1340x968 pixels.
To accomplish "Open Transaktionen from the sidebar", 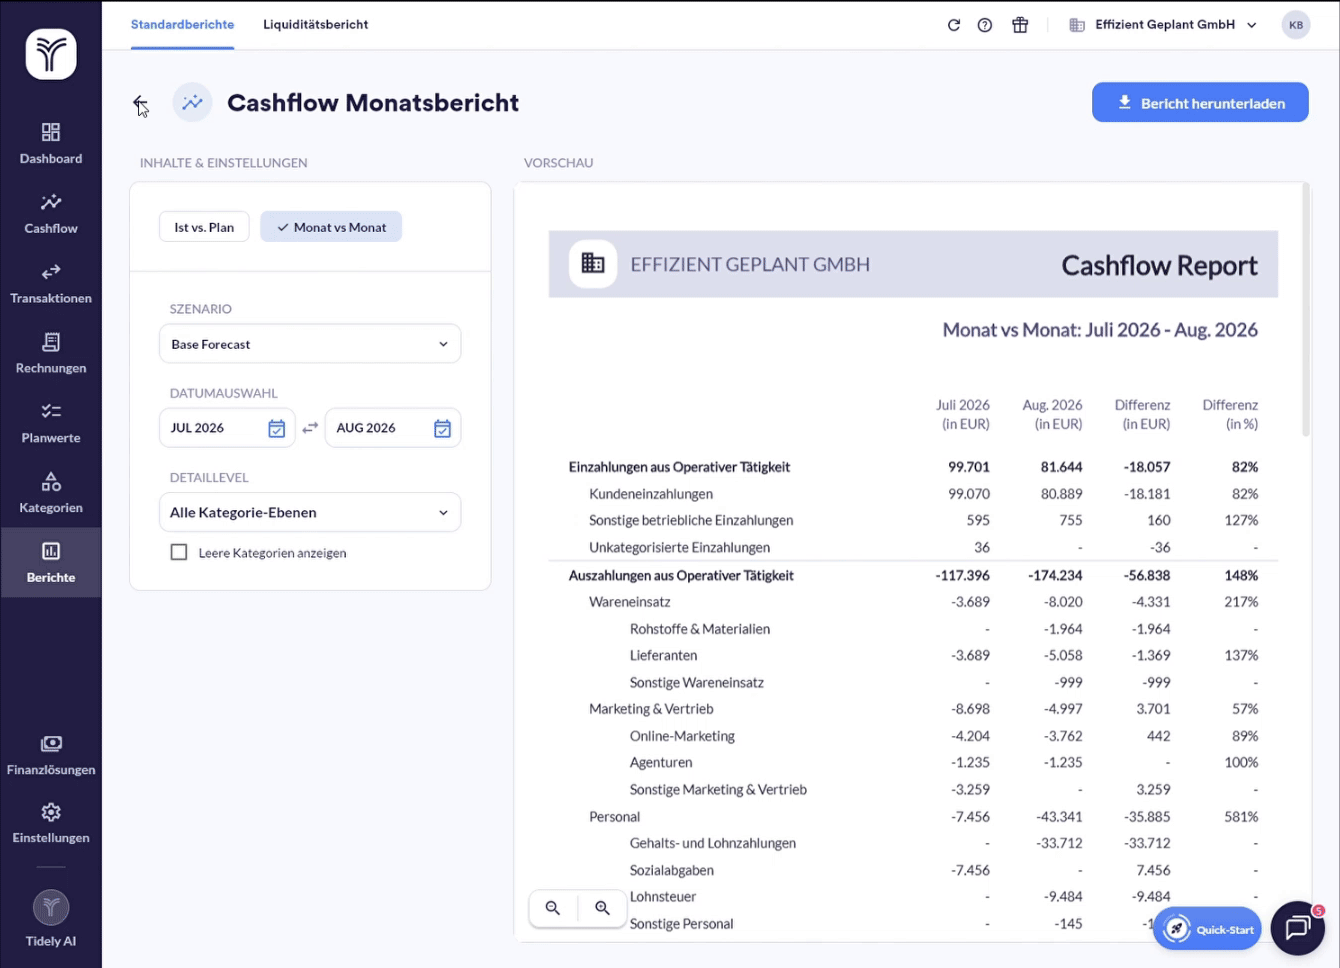I will 51,284.
